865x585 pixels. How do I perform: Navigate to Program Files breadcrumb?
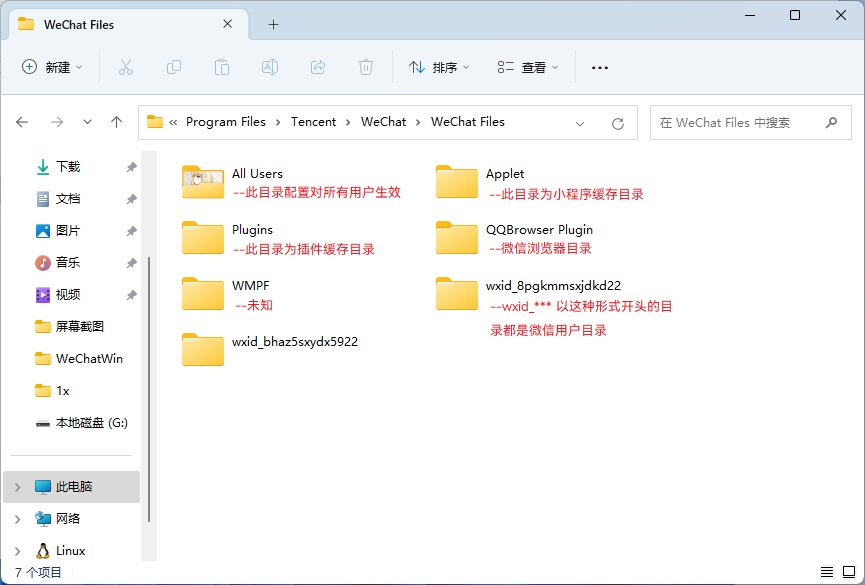click(x=226, y=122)
